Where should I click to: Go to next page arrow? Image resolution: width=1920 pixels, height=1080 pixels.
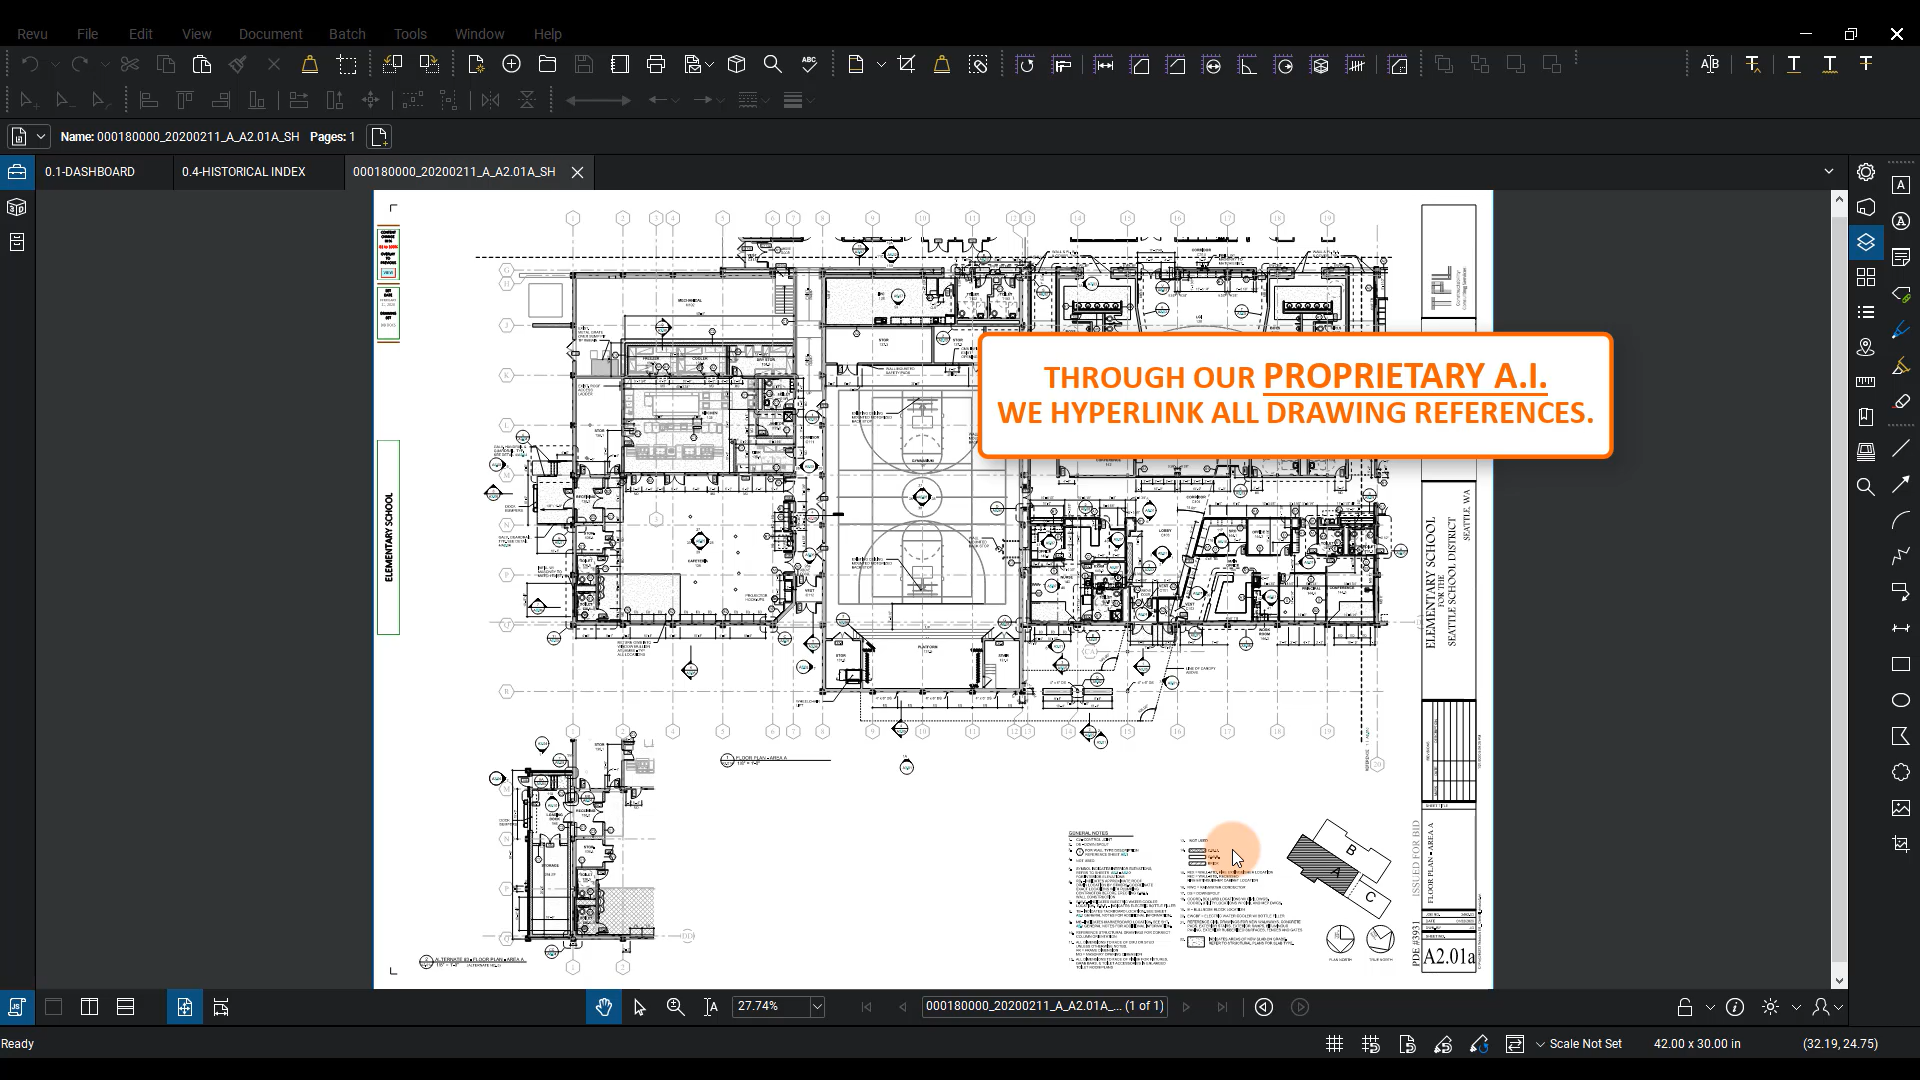coord(1186,1007)
